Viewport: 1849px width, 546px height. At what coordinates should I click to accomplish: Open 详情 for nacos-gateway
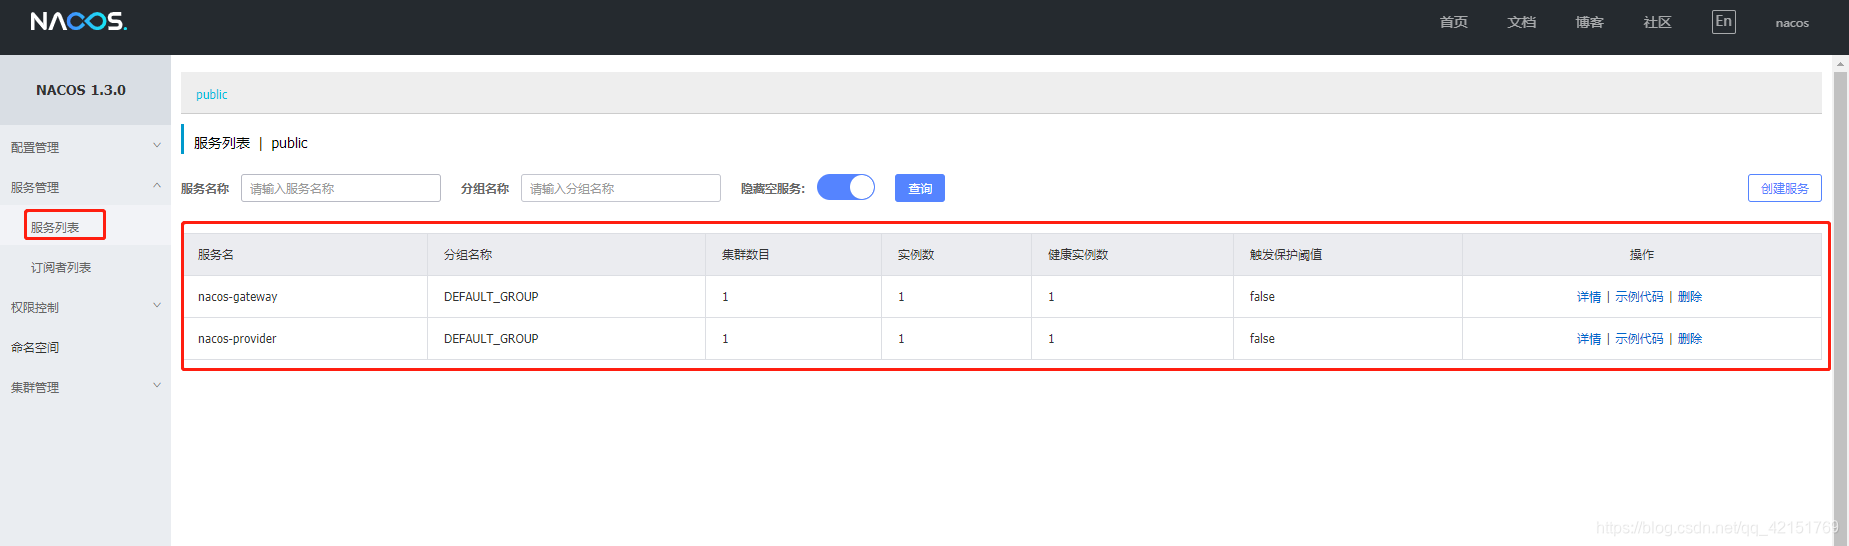(x=1589, y=297)
